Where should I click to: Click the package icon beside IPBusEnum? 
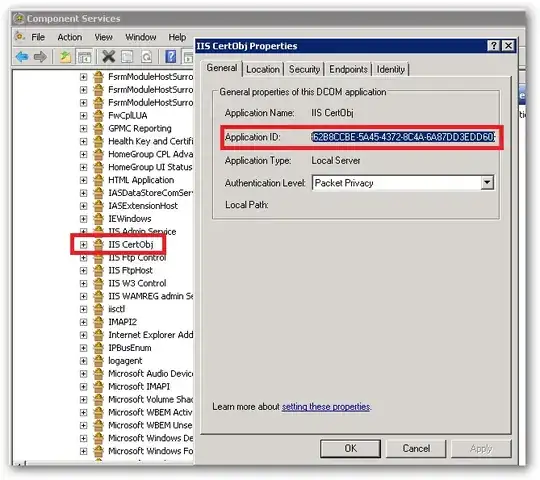(x=98, y=348)
